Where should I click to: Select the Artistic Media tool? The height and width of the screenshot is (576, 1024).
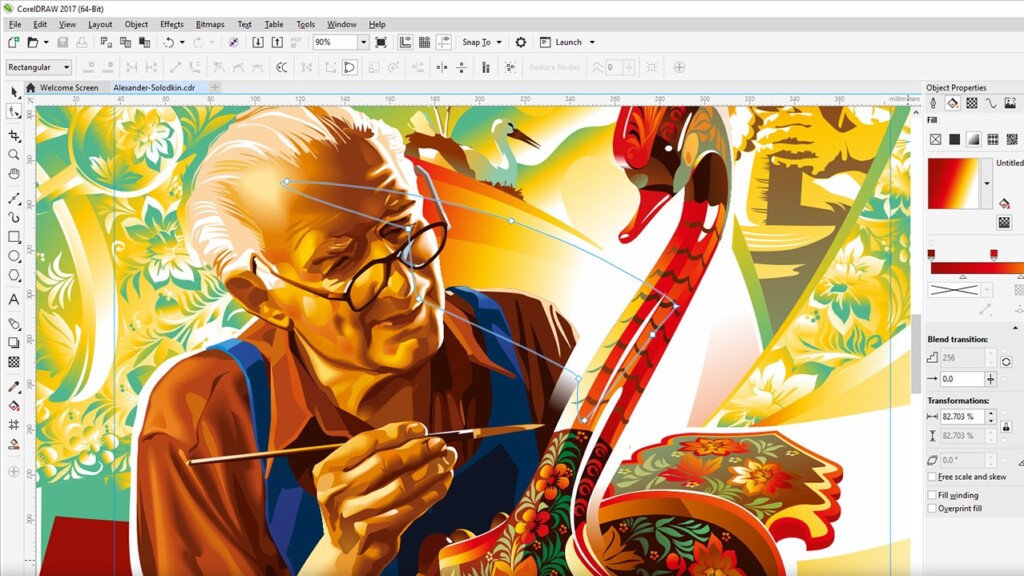14,217
